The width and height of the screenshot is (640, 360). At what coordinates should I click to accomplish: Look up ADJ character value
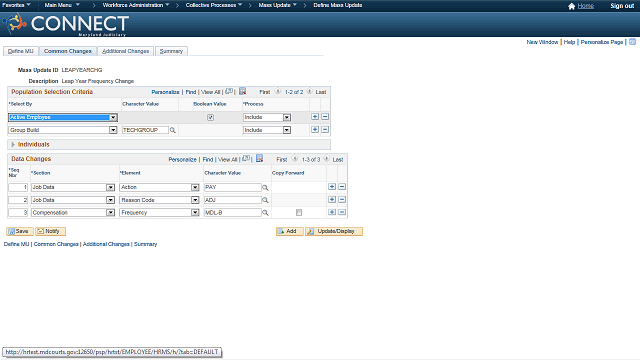coord(265,200)
